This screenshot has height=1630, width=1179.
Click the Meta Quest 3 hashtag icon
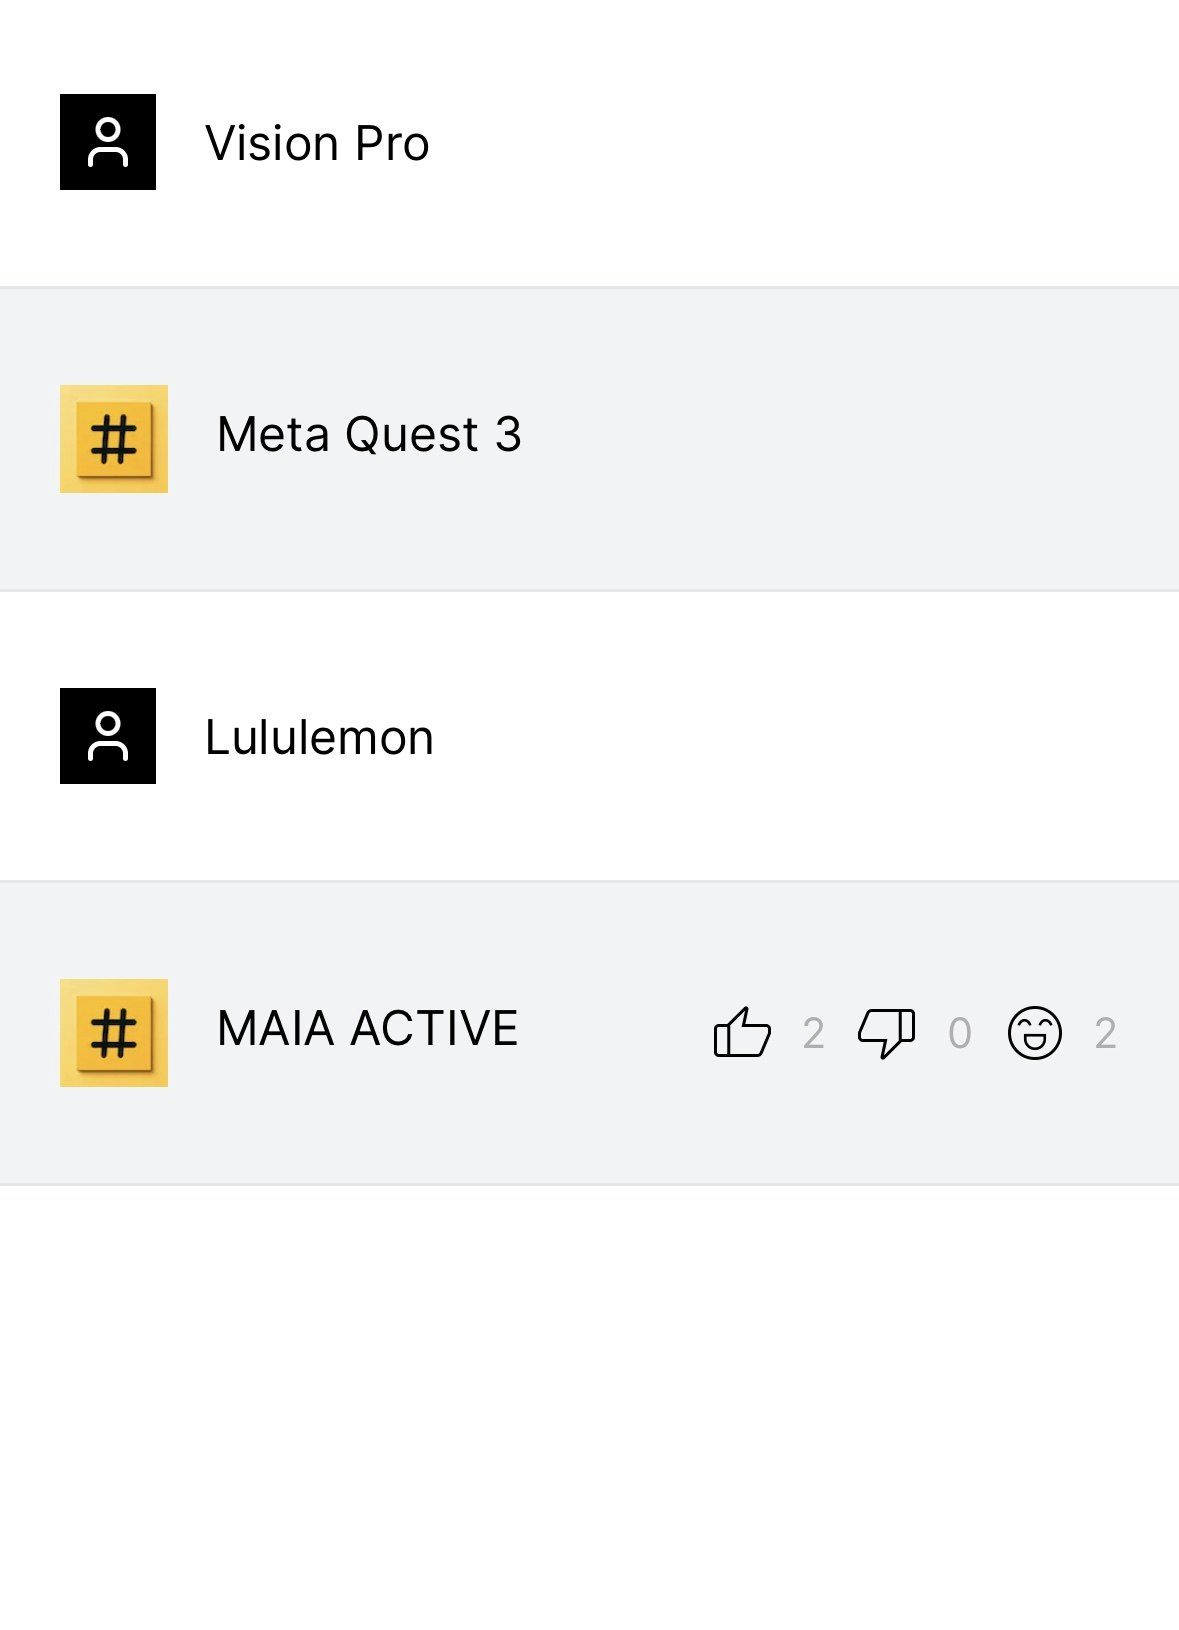click(114, 439)
